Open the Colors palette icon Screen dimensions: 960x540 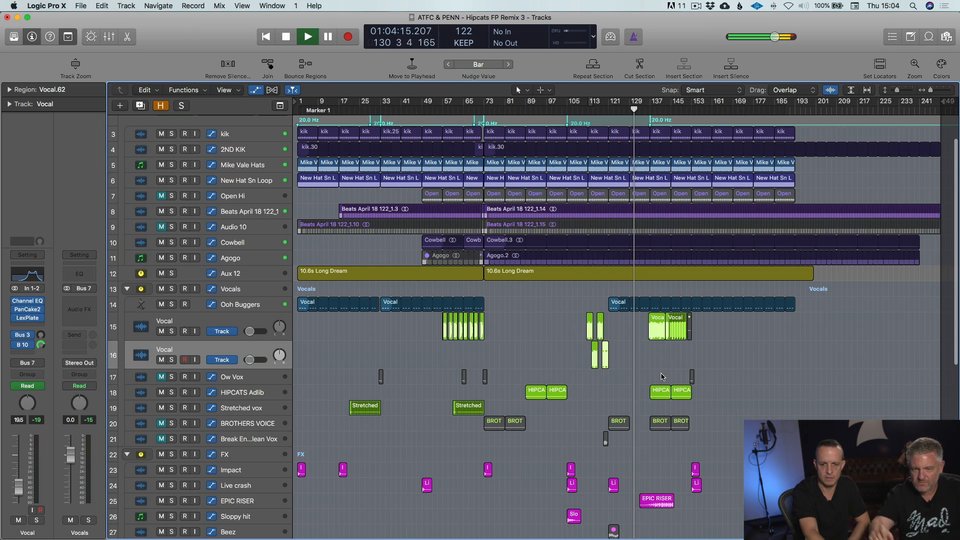click(x=942, y=64)
